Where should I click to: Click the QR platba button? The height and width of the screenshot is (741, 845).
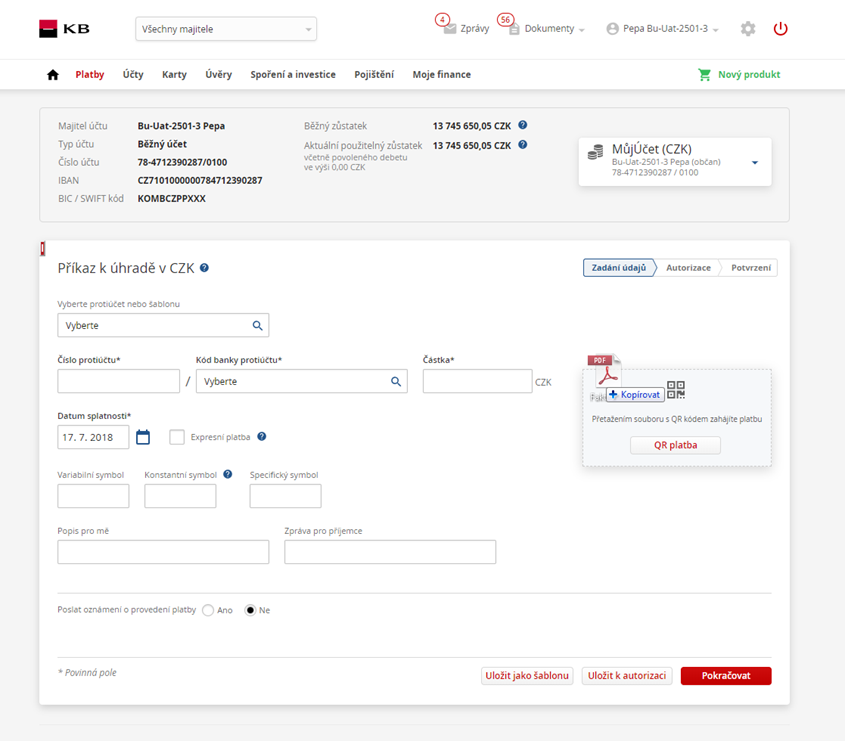(676, 445)
